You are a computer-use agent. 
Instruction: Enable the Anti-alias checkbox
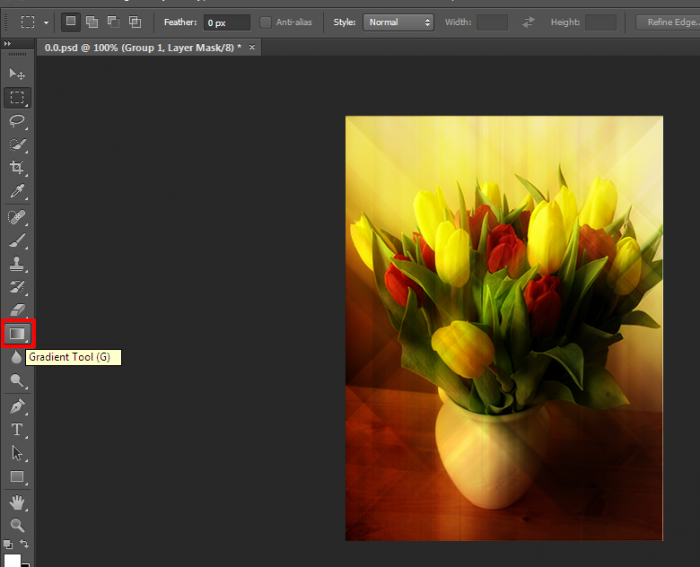coord(266,22)
